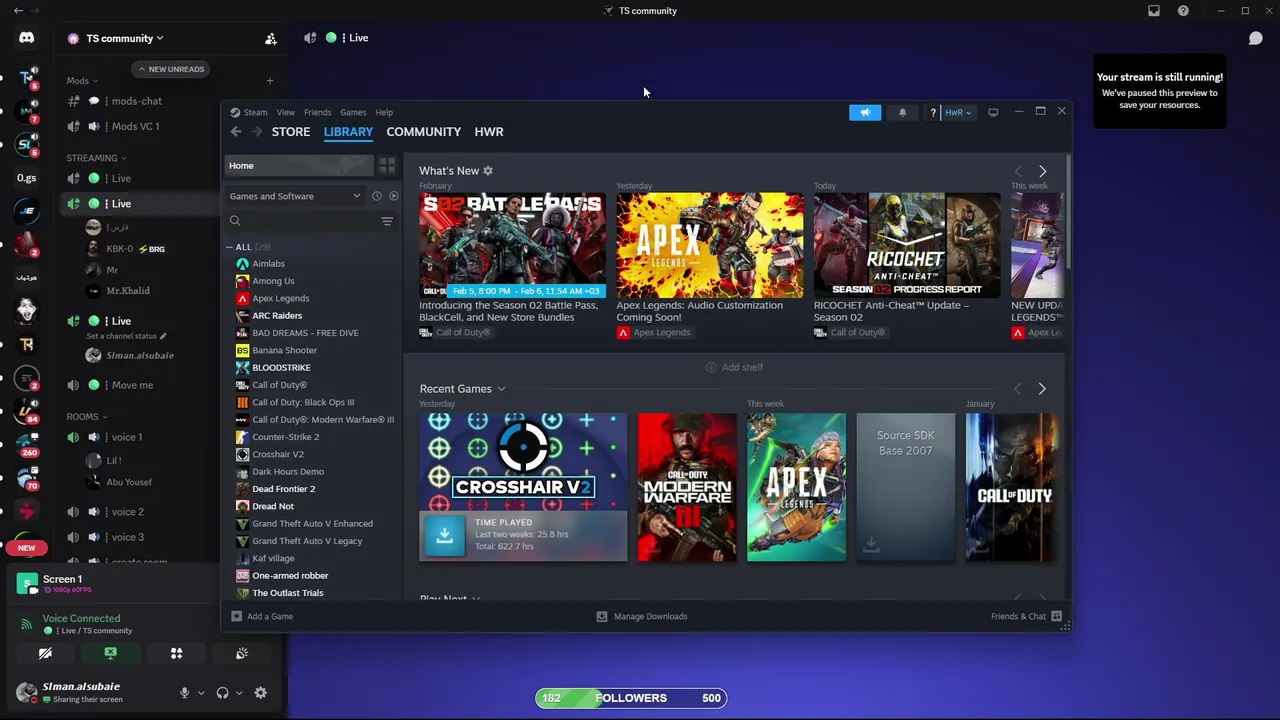Toggle sort by recent clock icon

377,196
